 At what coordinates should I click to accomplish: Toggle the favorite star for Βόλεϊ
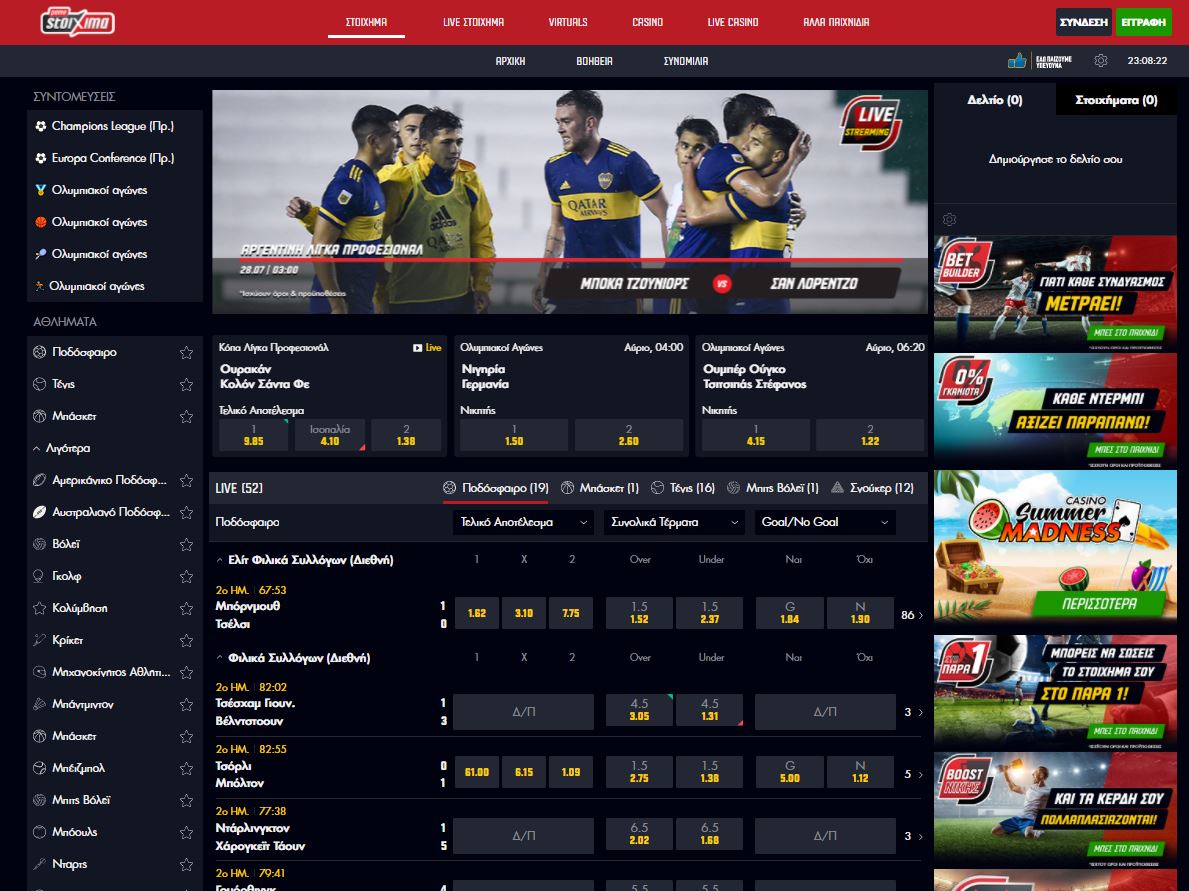(186, 544)
